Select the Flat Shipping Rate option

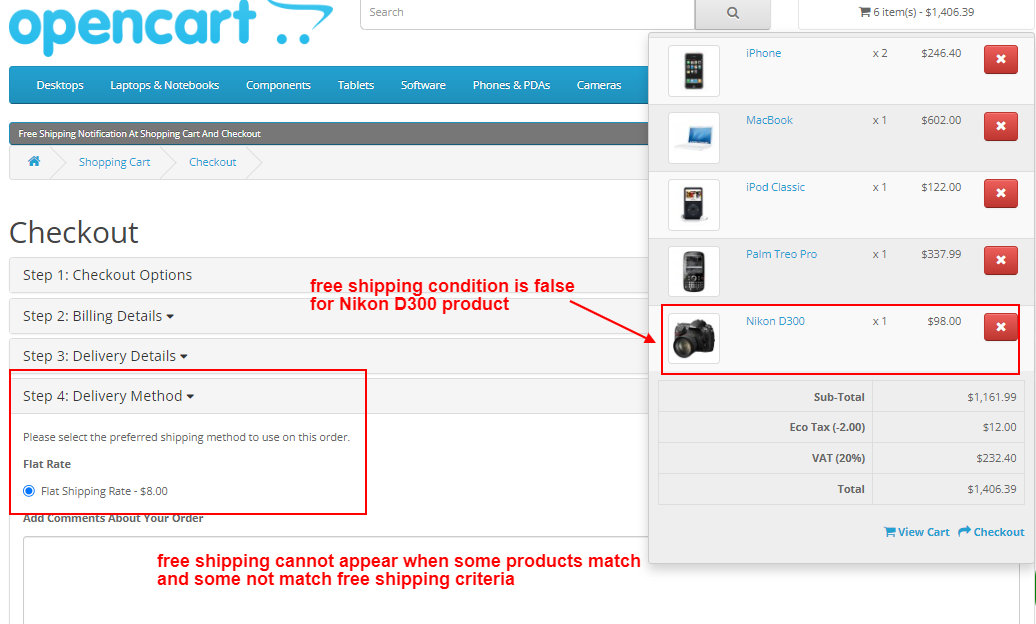point(30,490)
